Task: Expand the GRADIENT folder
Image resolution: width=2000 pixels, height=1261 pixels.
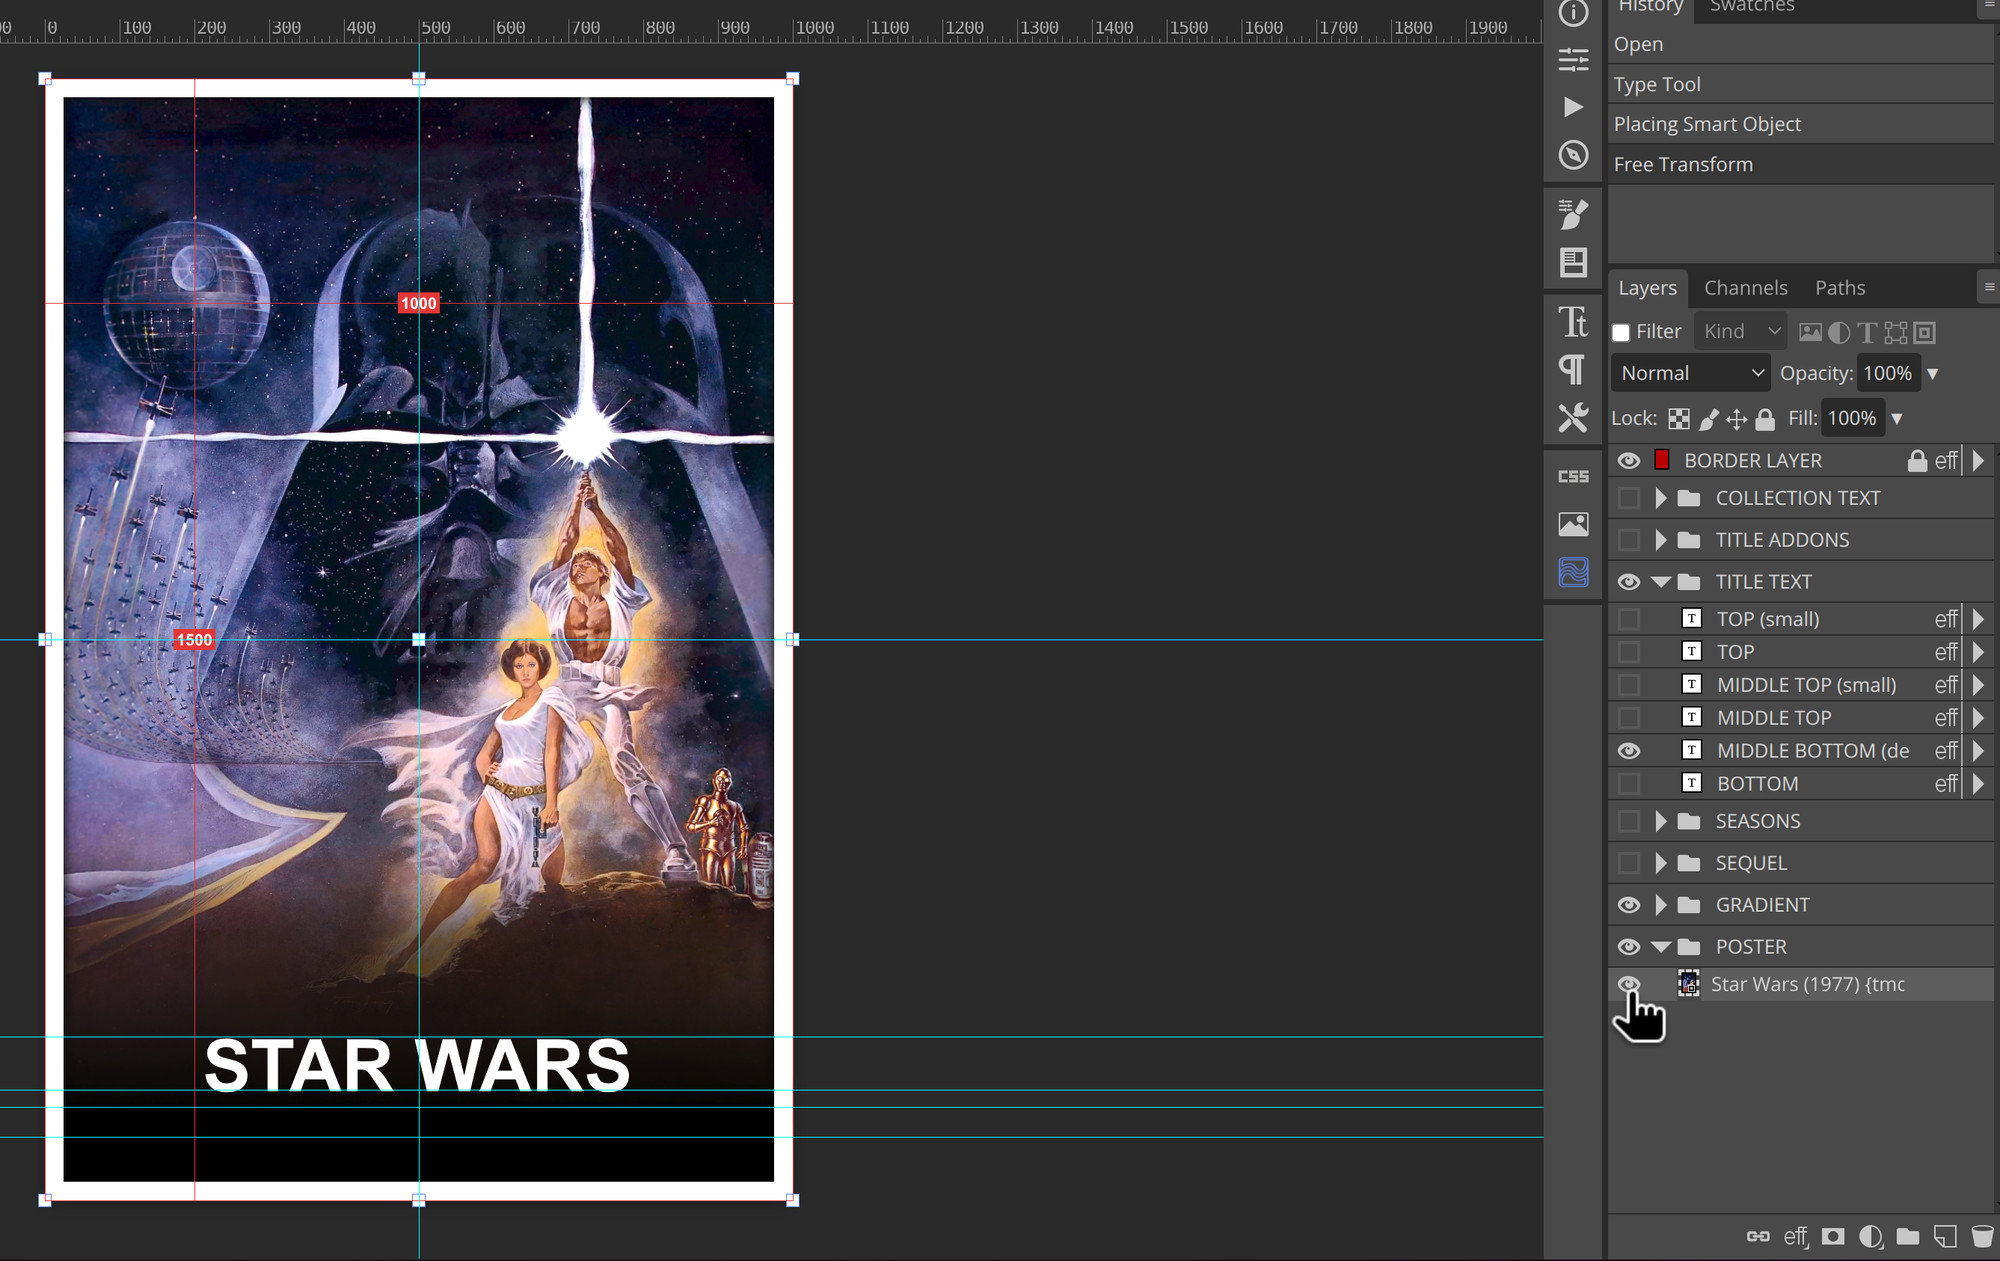Action: 1661,905
